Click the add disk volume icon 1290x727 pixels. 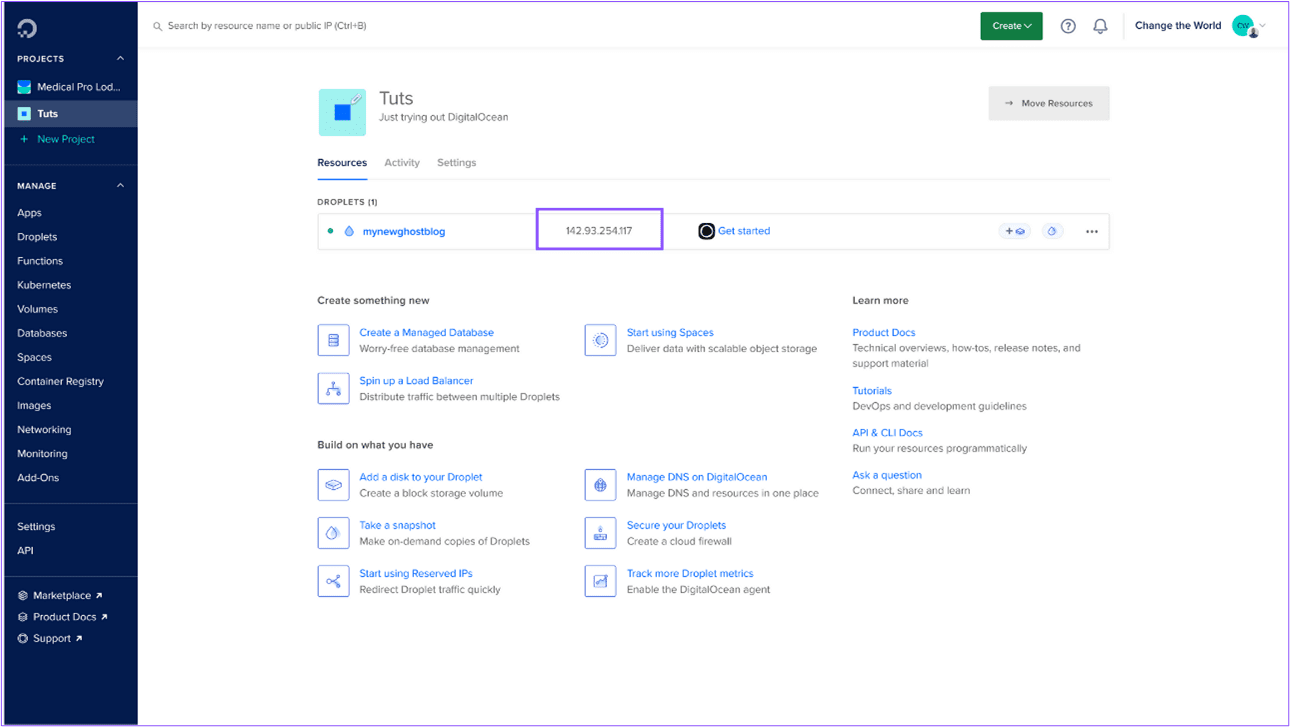click(333, 485)
